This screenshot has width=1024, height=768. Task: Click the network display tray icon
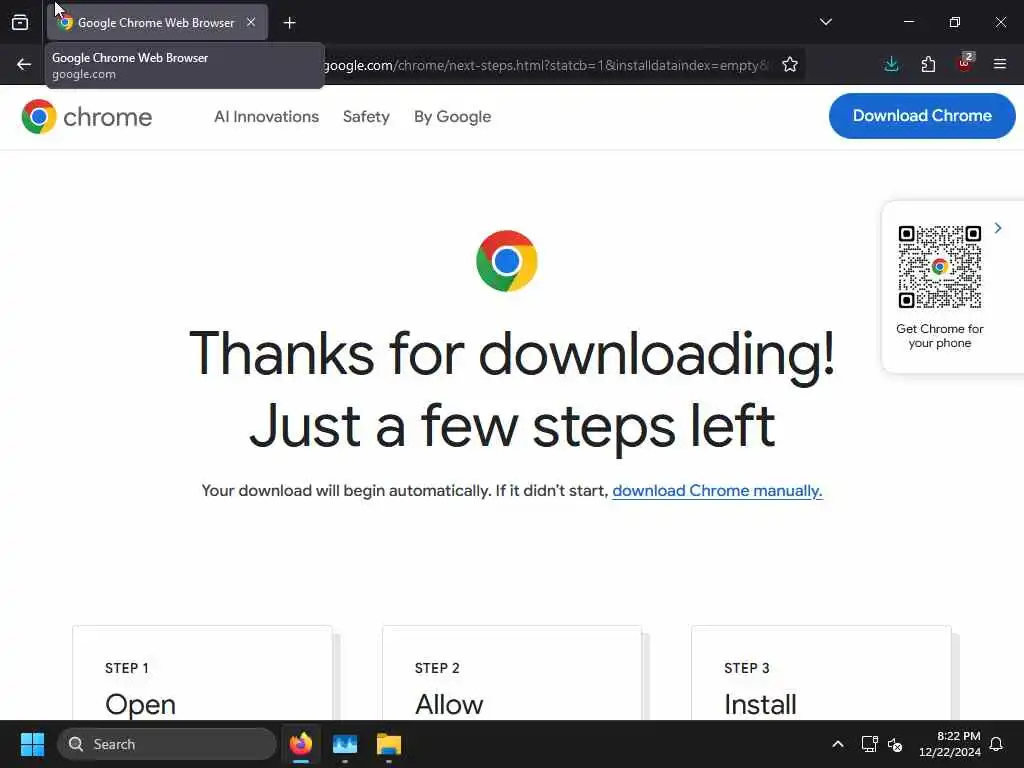(869, 744)
